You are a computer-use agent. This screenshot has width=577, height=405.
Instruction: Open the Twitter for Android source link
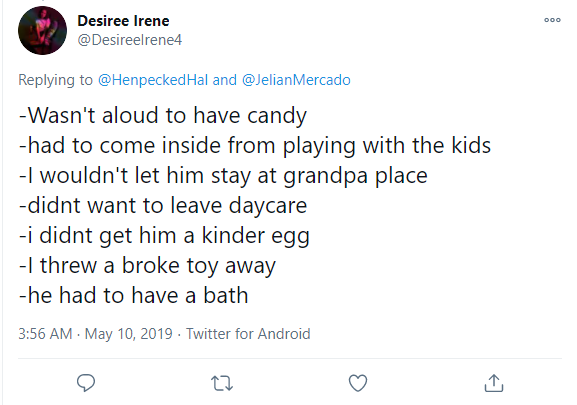click(x=248, y=334)
